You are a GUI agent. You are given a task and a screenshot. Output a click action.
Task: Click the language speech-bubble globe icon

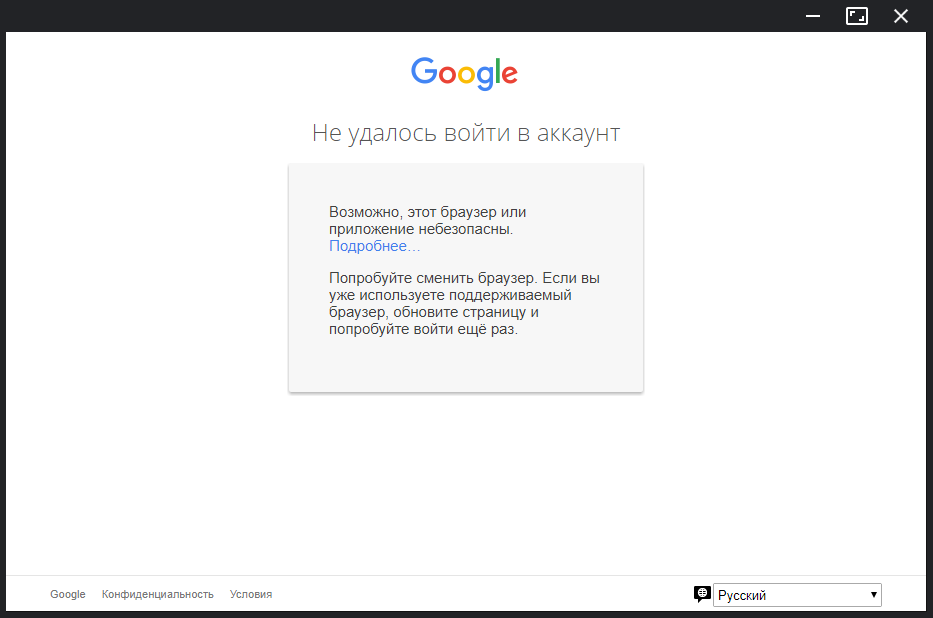tap(702, 594)
